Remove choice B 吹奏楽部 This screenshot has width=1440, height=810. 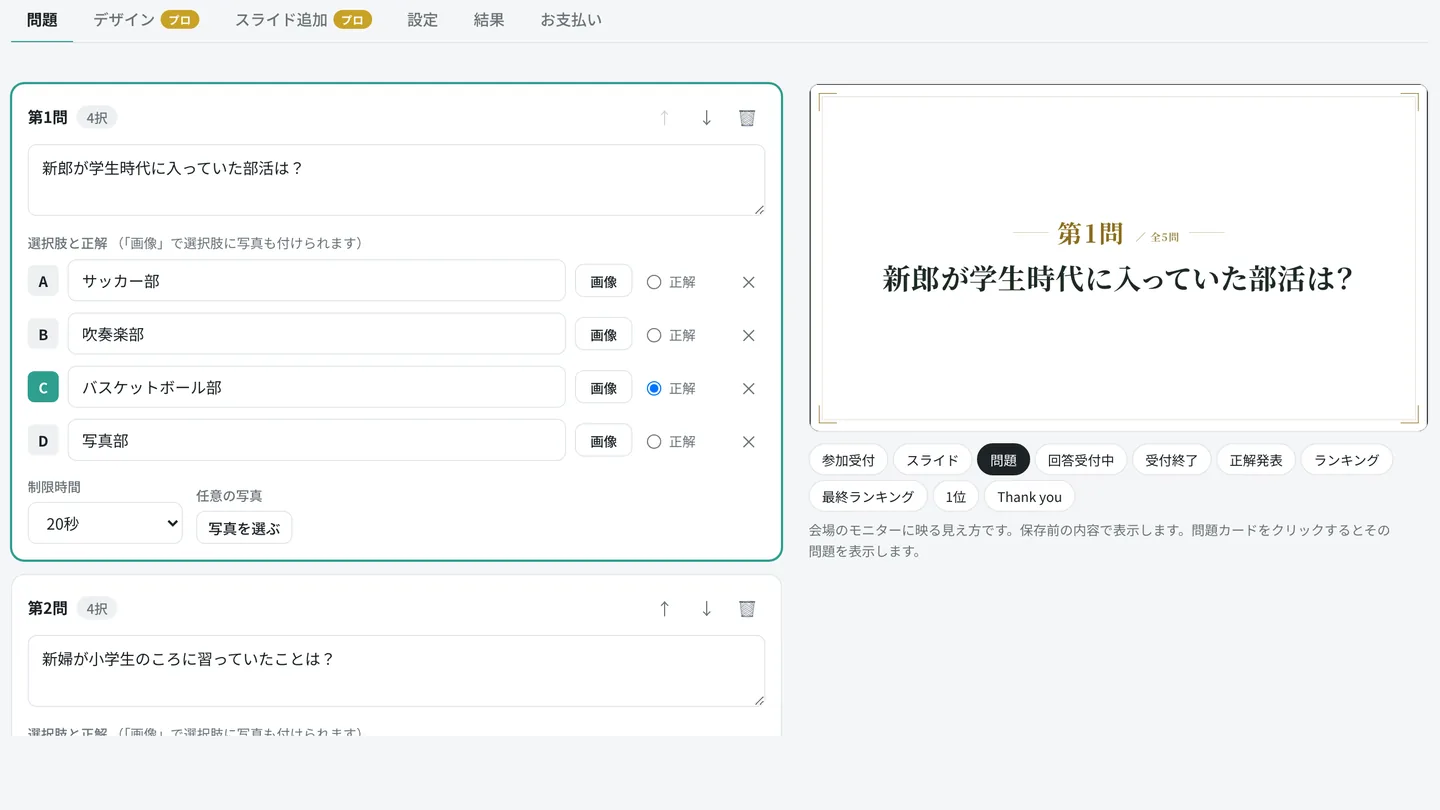(748, 335)
